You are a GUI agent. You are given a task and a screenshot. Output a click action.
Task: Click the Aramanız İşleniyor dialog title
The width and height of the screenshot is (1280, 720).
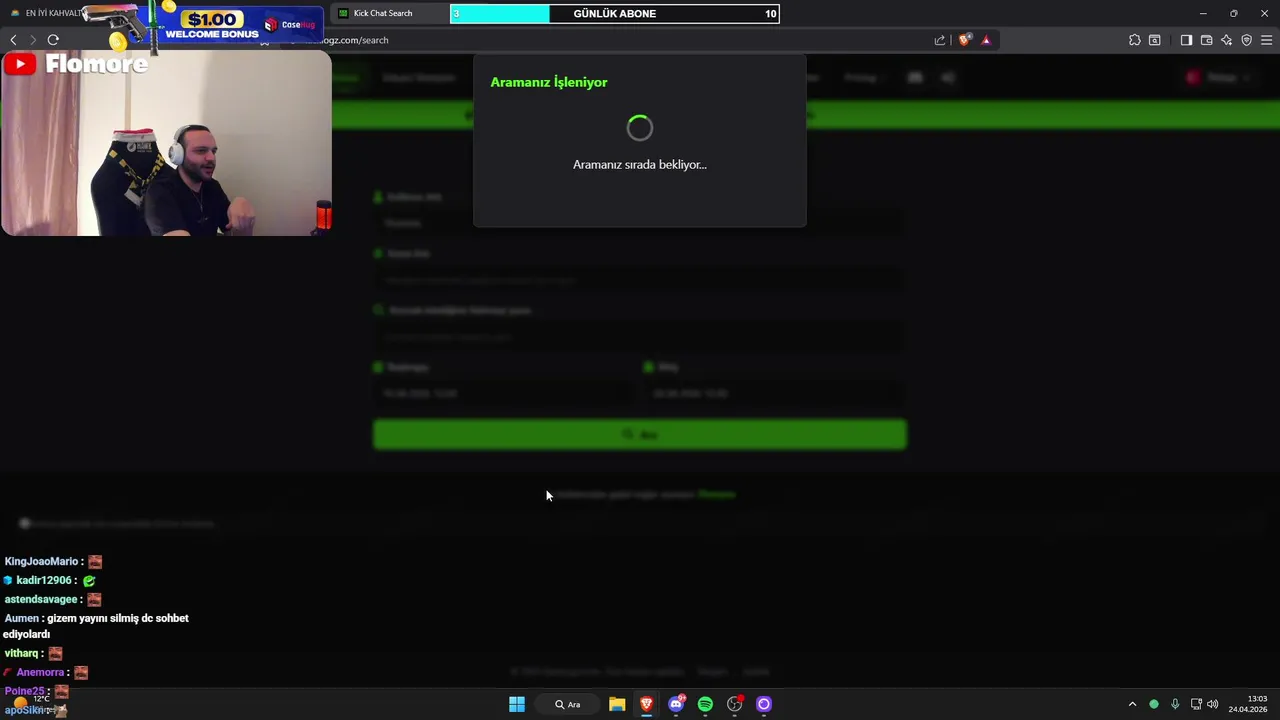549,82
